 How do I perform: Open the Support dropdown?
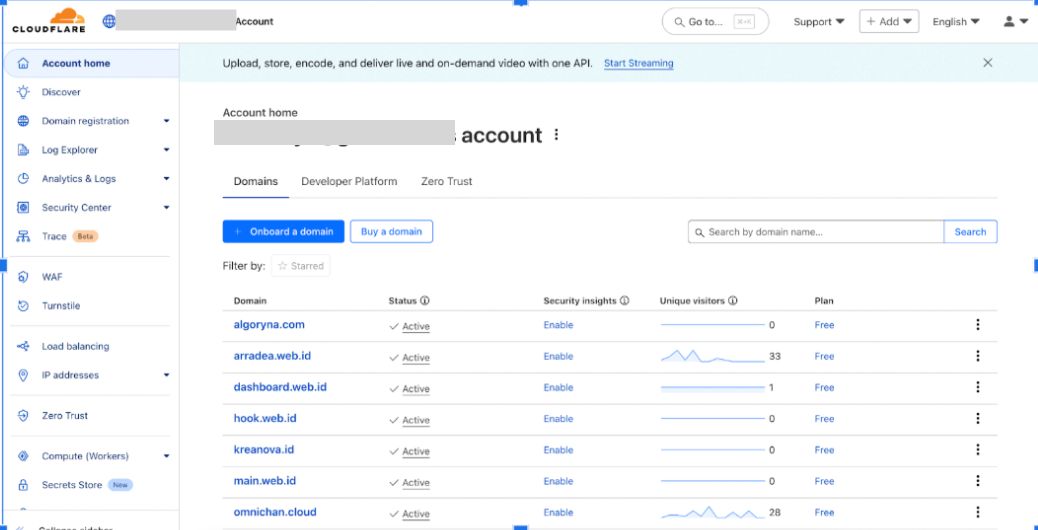point(818,22)
